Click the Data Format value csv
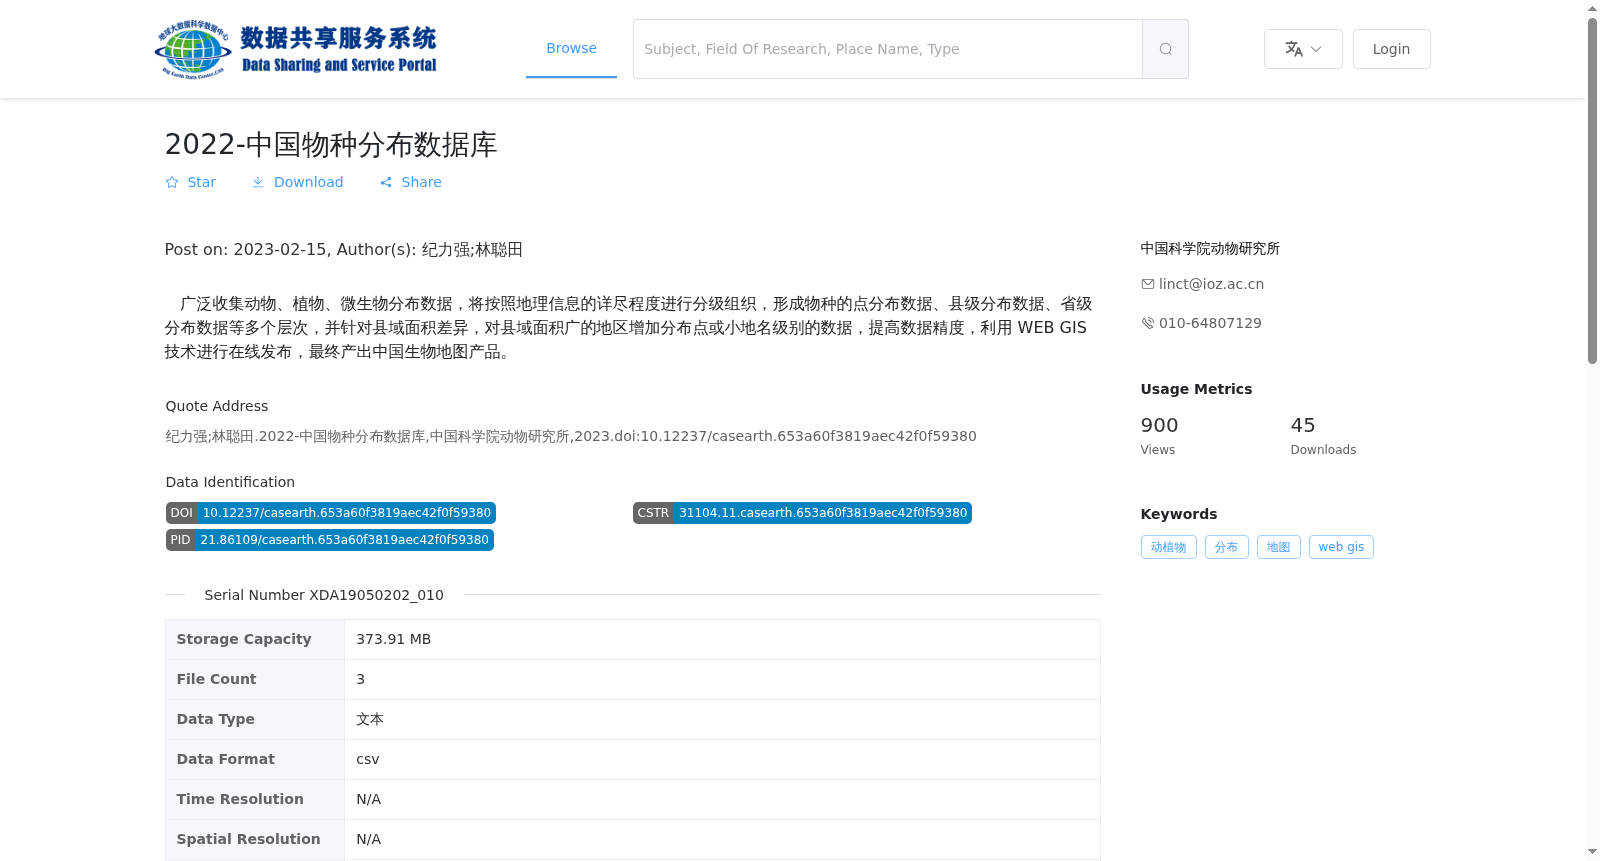The height and width of the screenshot is (861, 1600). (368, 759)
